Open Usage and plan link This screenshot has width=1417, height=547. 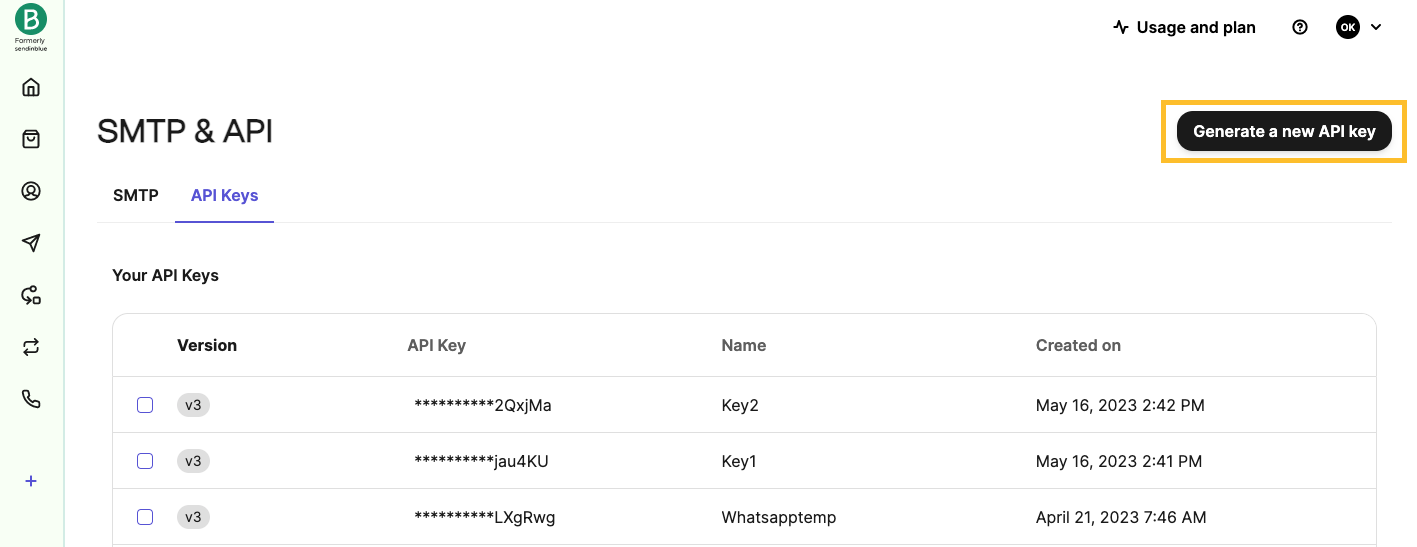[x=1184, y=28]
